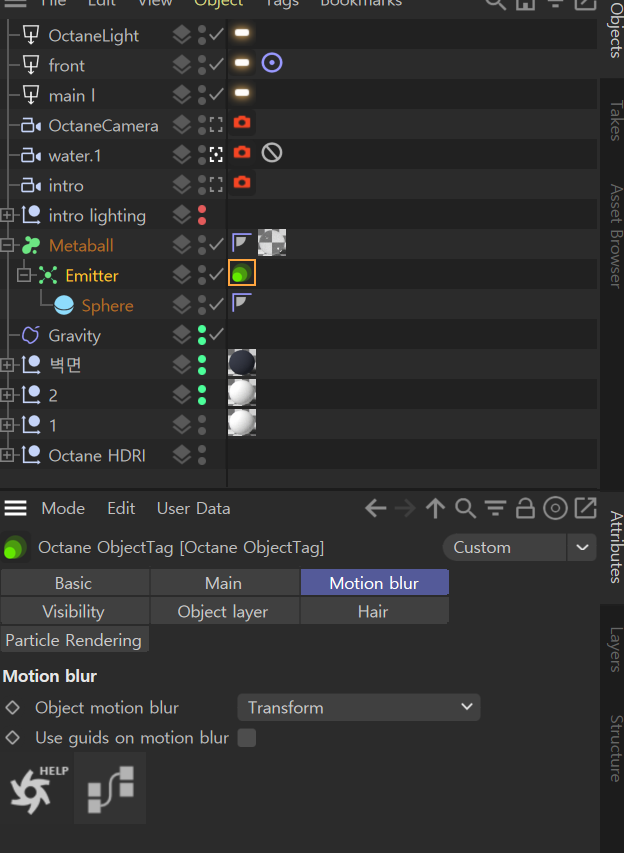The image size is (624, 853).
Task: Switch to the Particle Rendering tab
Action: (x=74, y=640)
